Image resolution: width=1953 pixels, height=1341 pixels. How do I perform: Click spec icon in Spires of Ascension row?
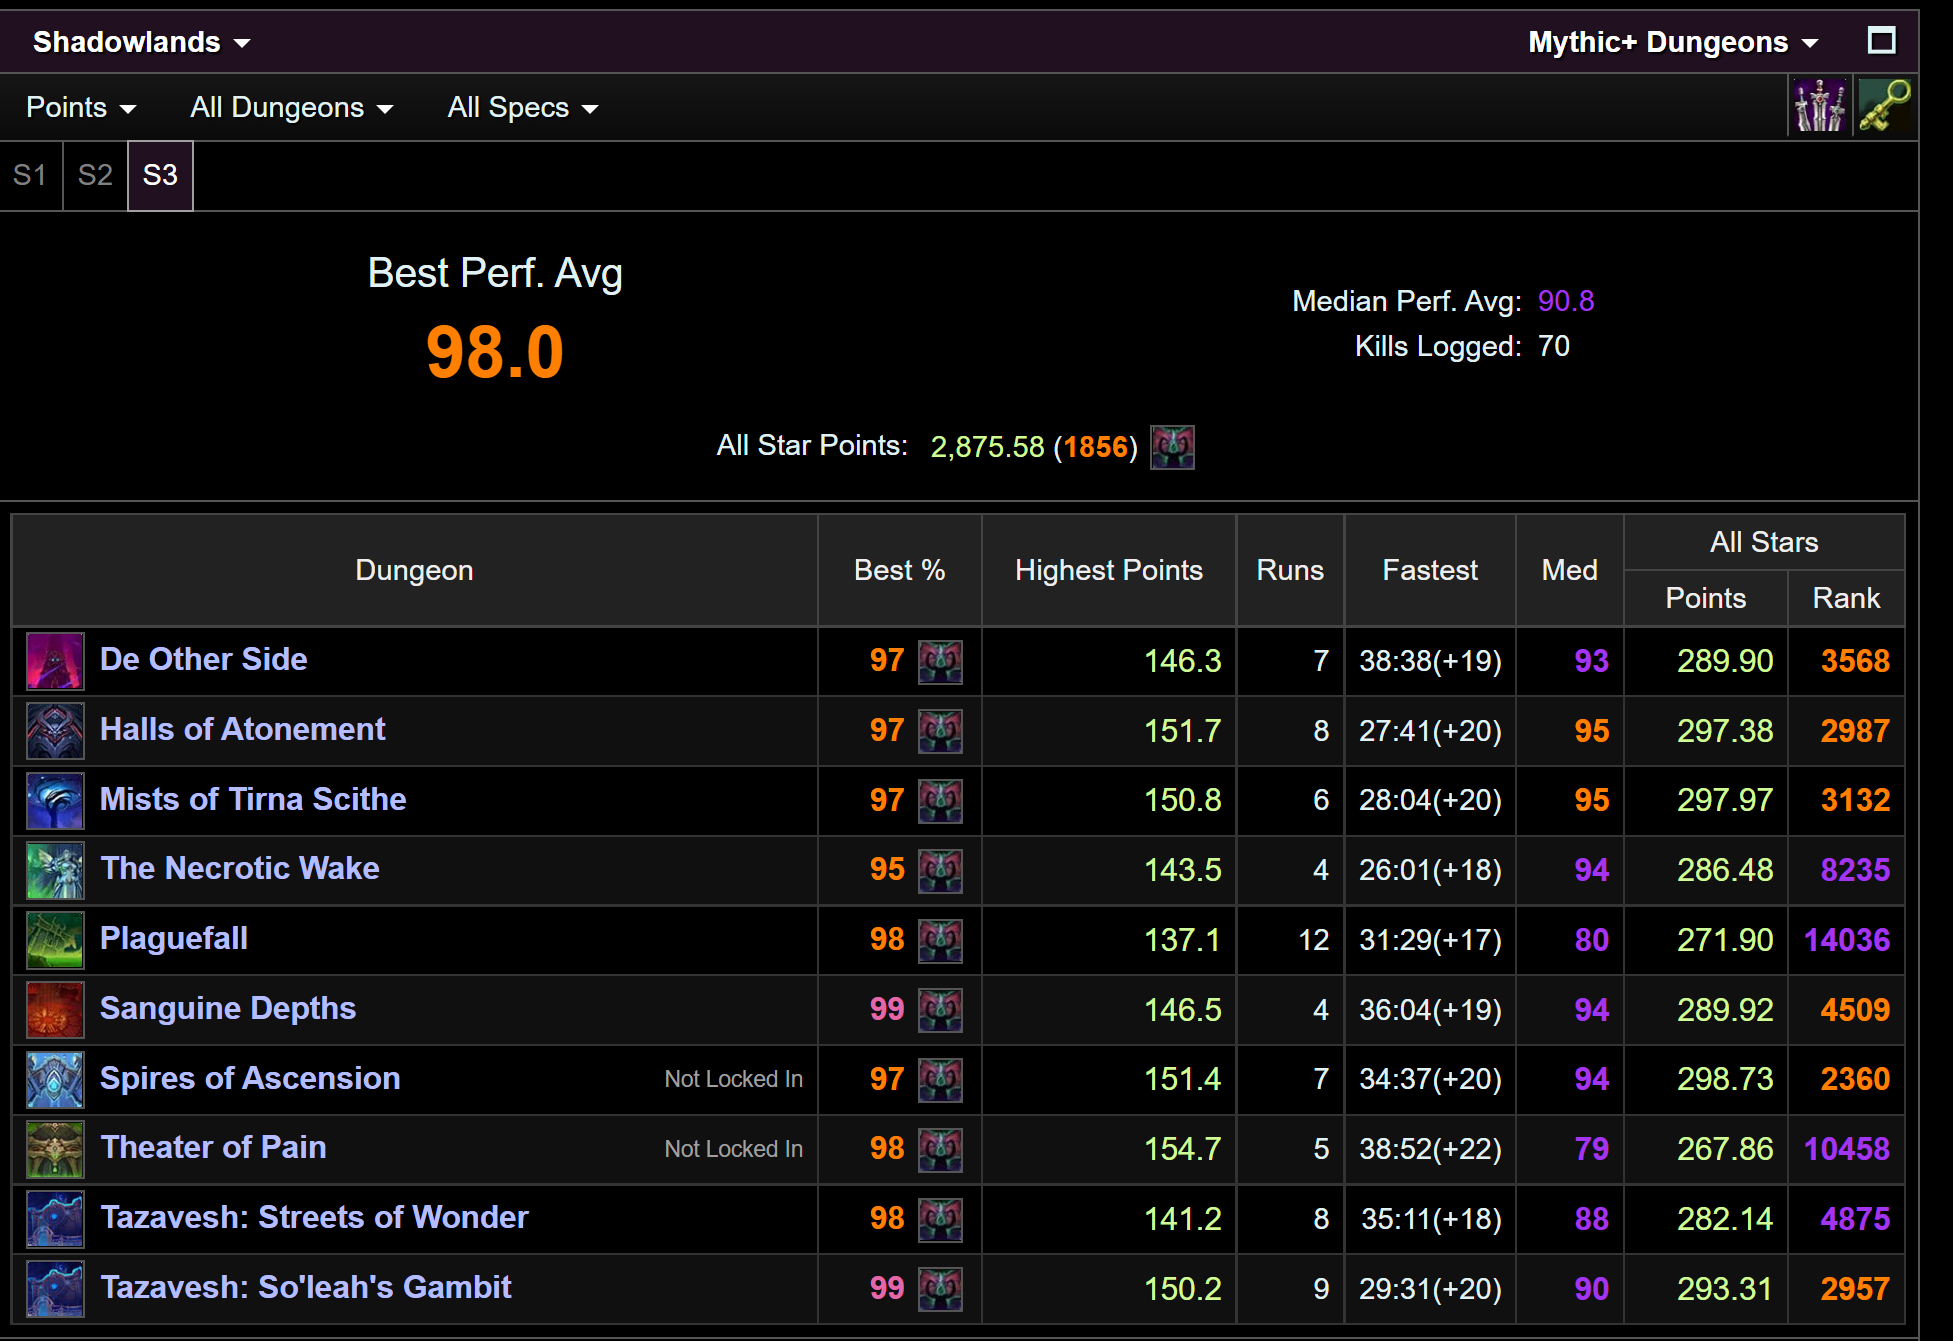(x=940, y=1080)
